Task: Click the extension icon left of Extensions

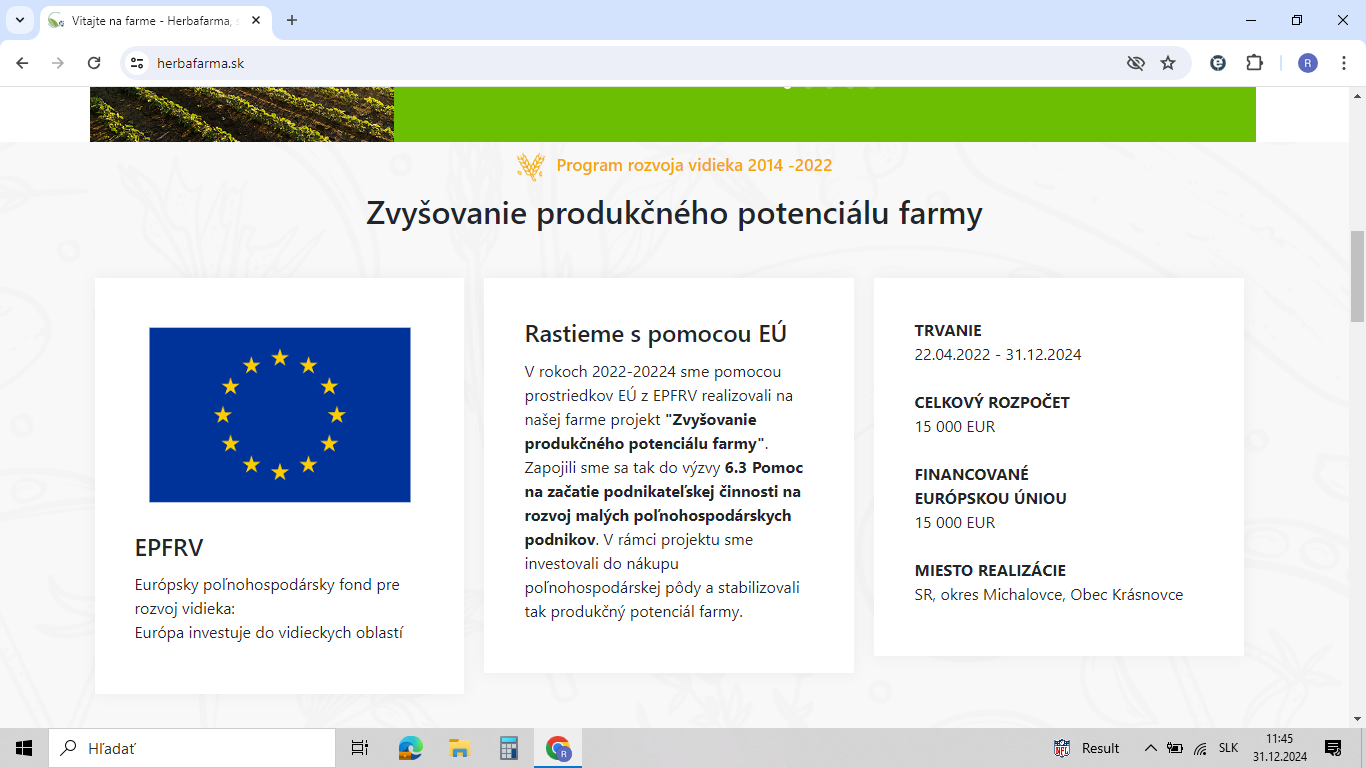Action: pyautogui.click(x=1218, y=63)
